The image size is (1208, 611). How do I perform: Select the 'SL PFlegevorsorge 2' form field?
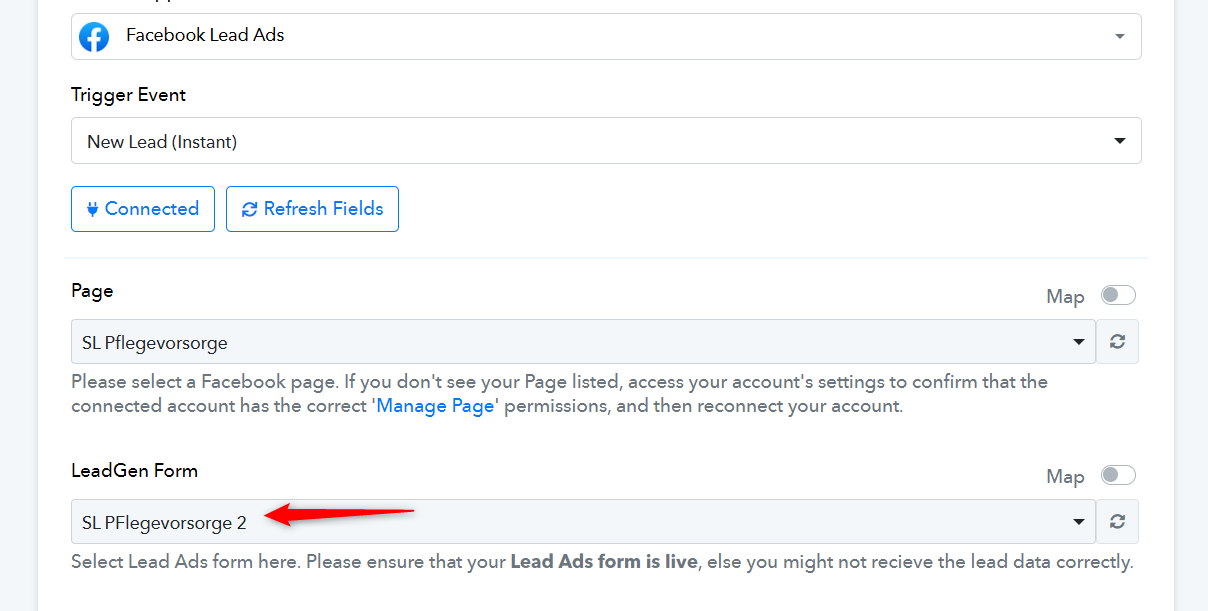[x=584, y=521]
